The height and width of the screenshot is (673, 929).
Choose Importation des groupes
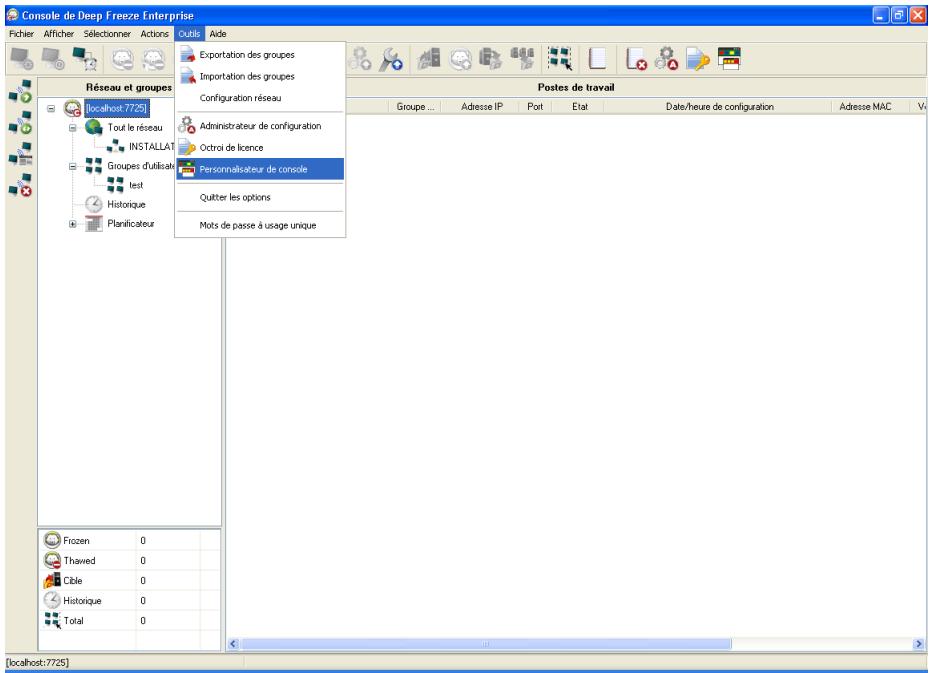[x=260, y=76]
